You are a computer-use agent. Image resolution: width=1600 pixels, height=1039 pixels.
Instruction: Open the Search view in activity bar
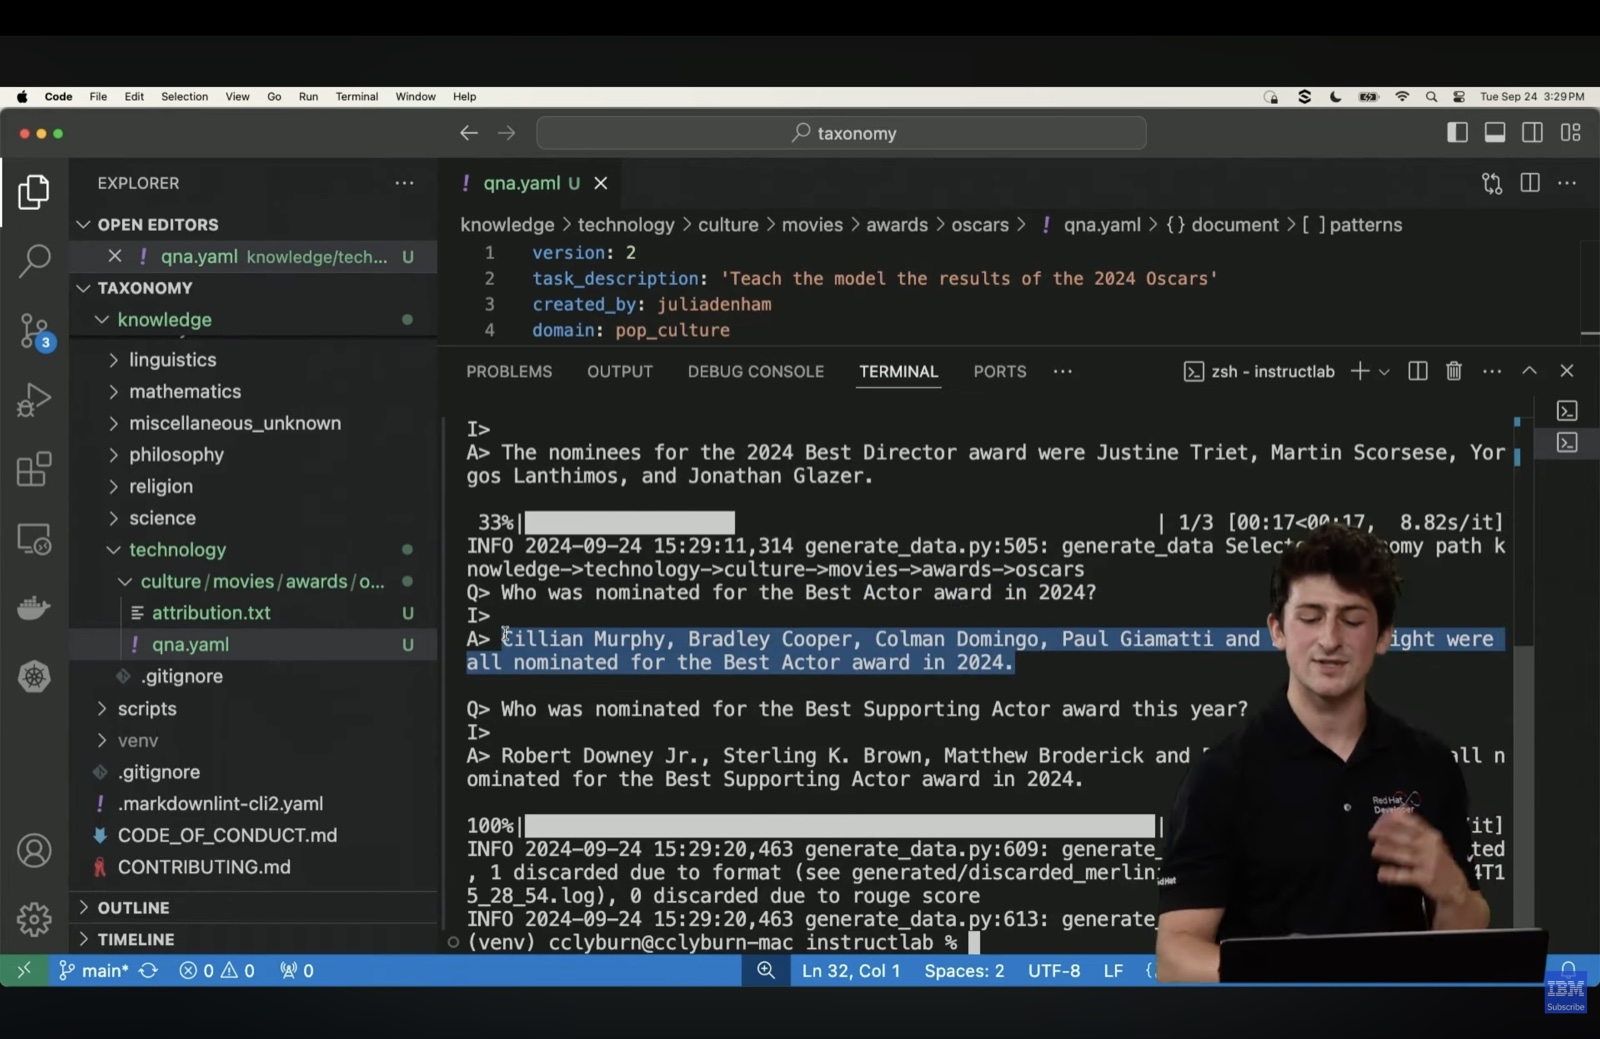(34, 260)
